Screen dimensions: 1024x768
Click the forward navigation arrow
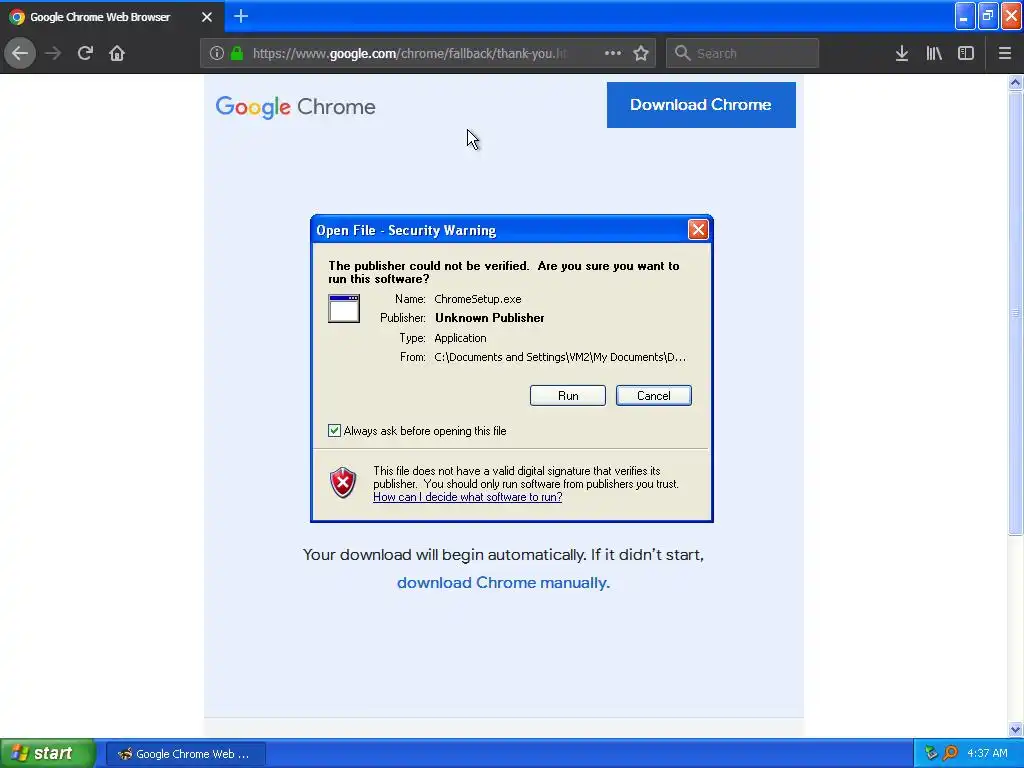pos(53,53)
